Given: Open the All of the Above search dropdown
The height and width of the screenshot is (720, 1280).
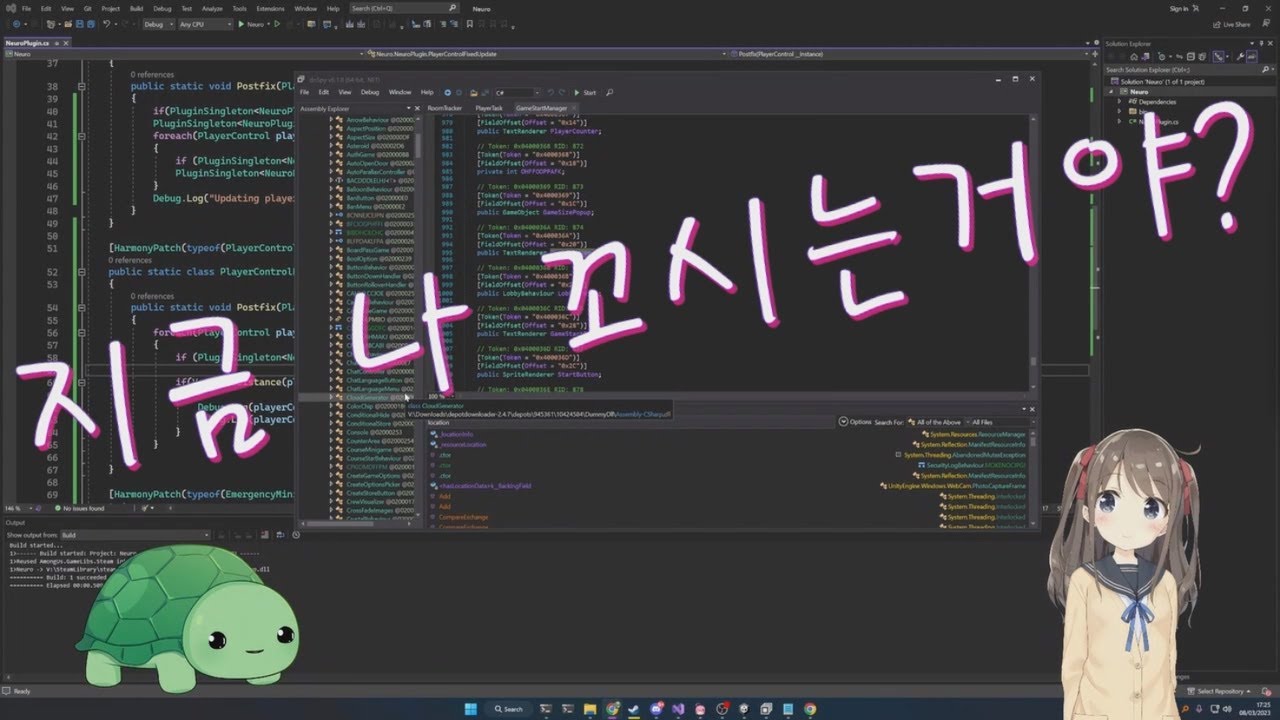Looking at the screenshot, I should pos(937,422).
